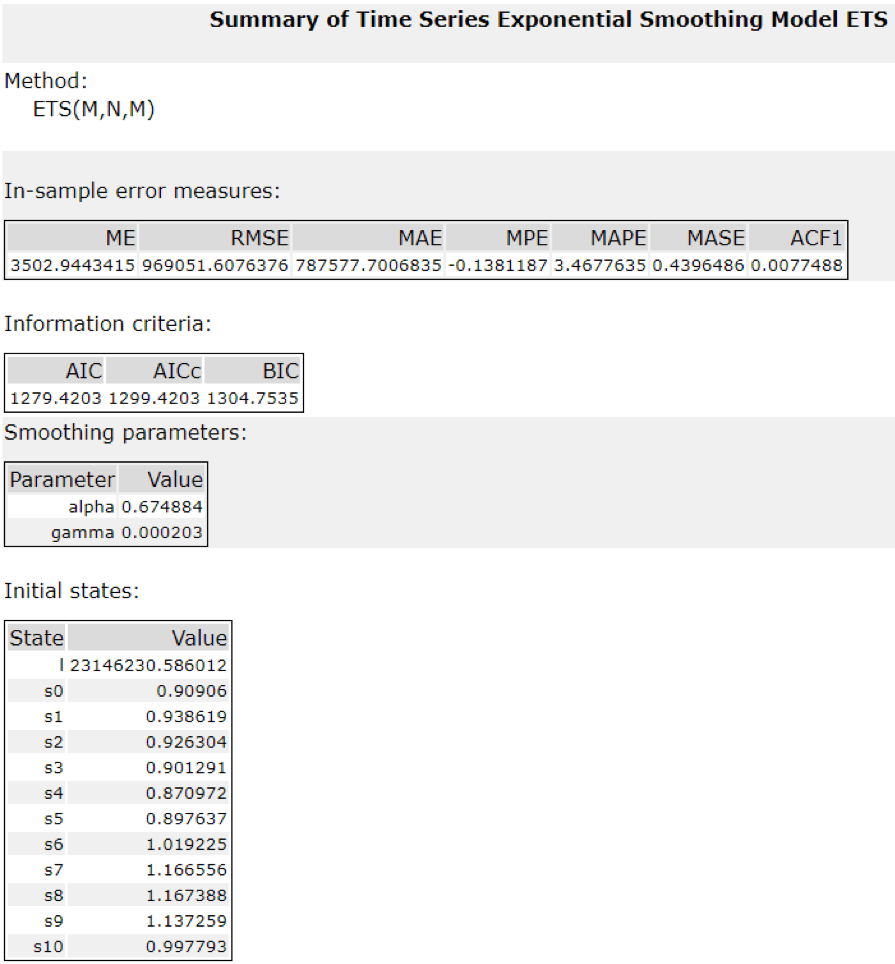Click the BIC value 1304.7535
The width and height of the screenshot is (895, 964).
[252, 399]
